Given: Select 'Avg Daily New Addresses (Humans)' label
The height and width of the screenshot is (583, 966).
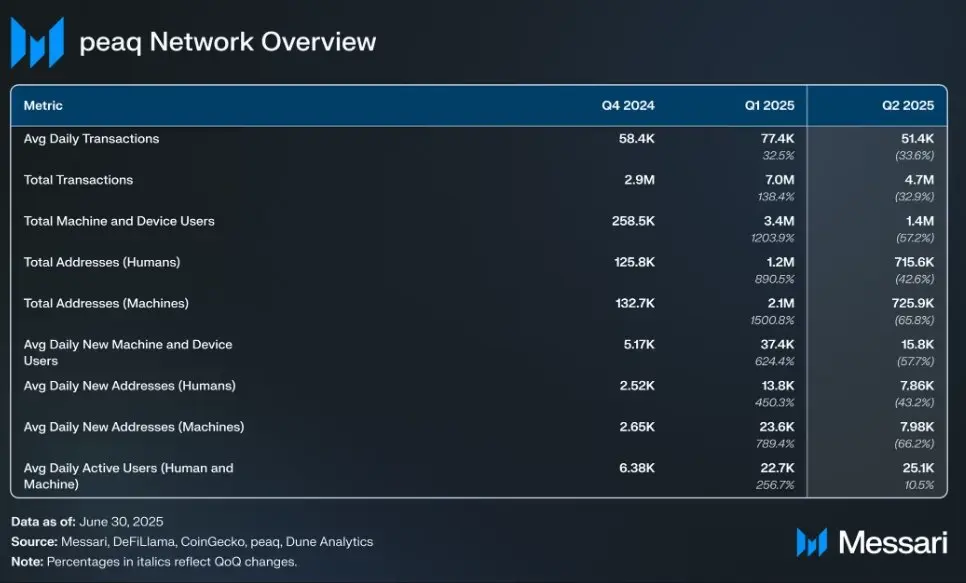Looking at the screenshot, I should pyautogui.click(x=129, y=386).
